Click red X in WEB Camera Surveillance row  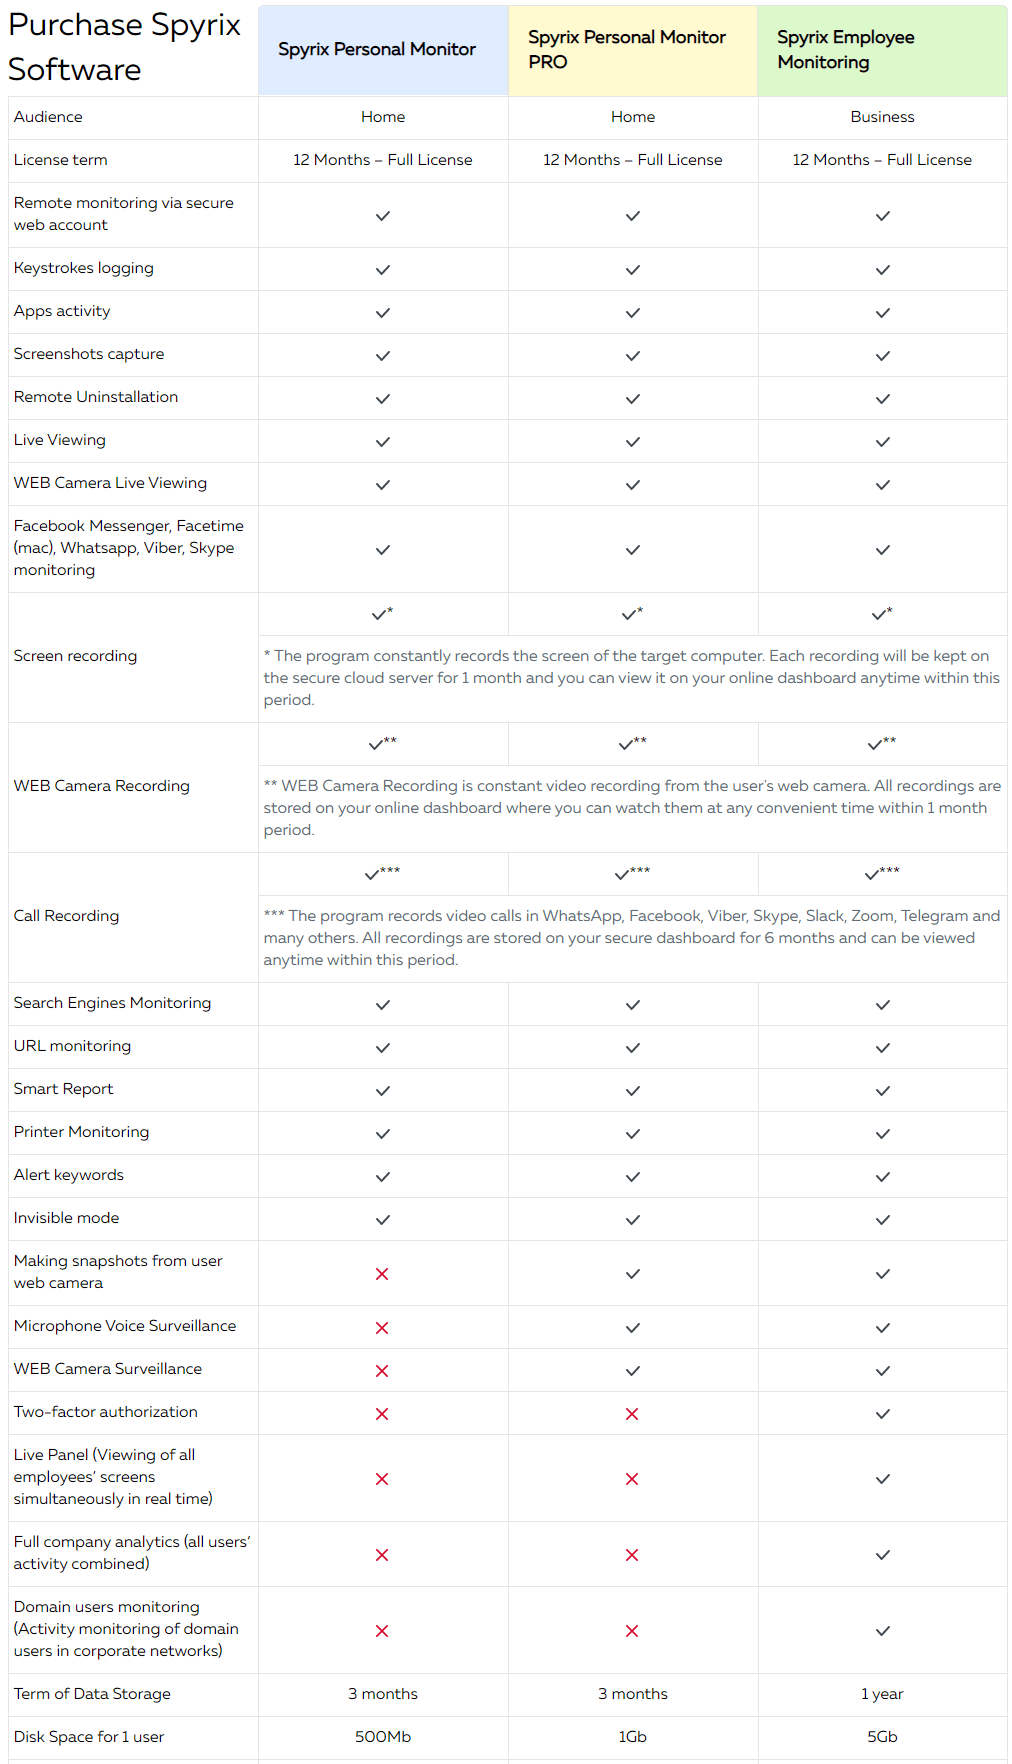[x=382, y=1371]
